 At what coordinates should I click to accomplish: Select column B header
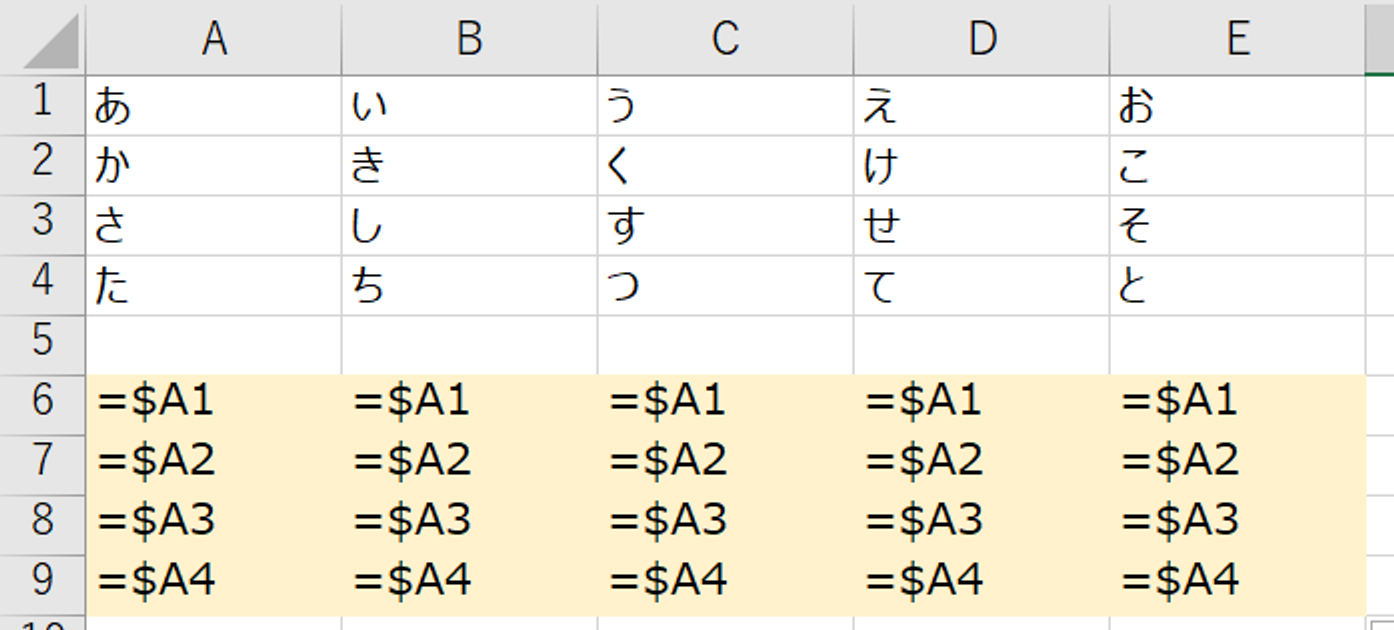tap(470, 38)
